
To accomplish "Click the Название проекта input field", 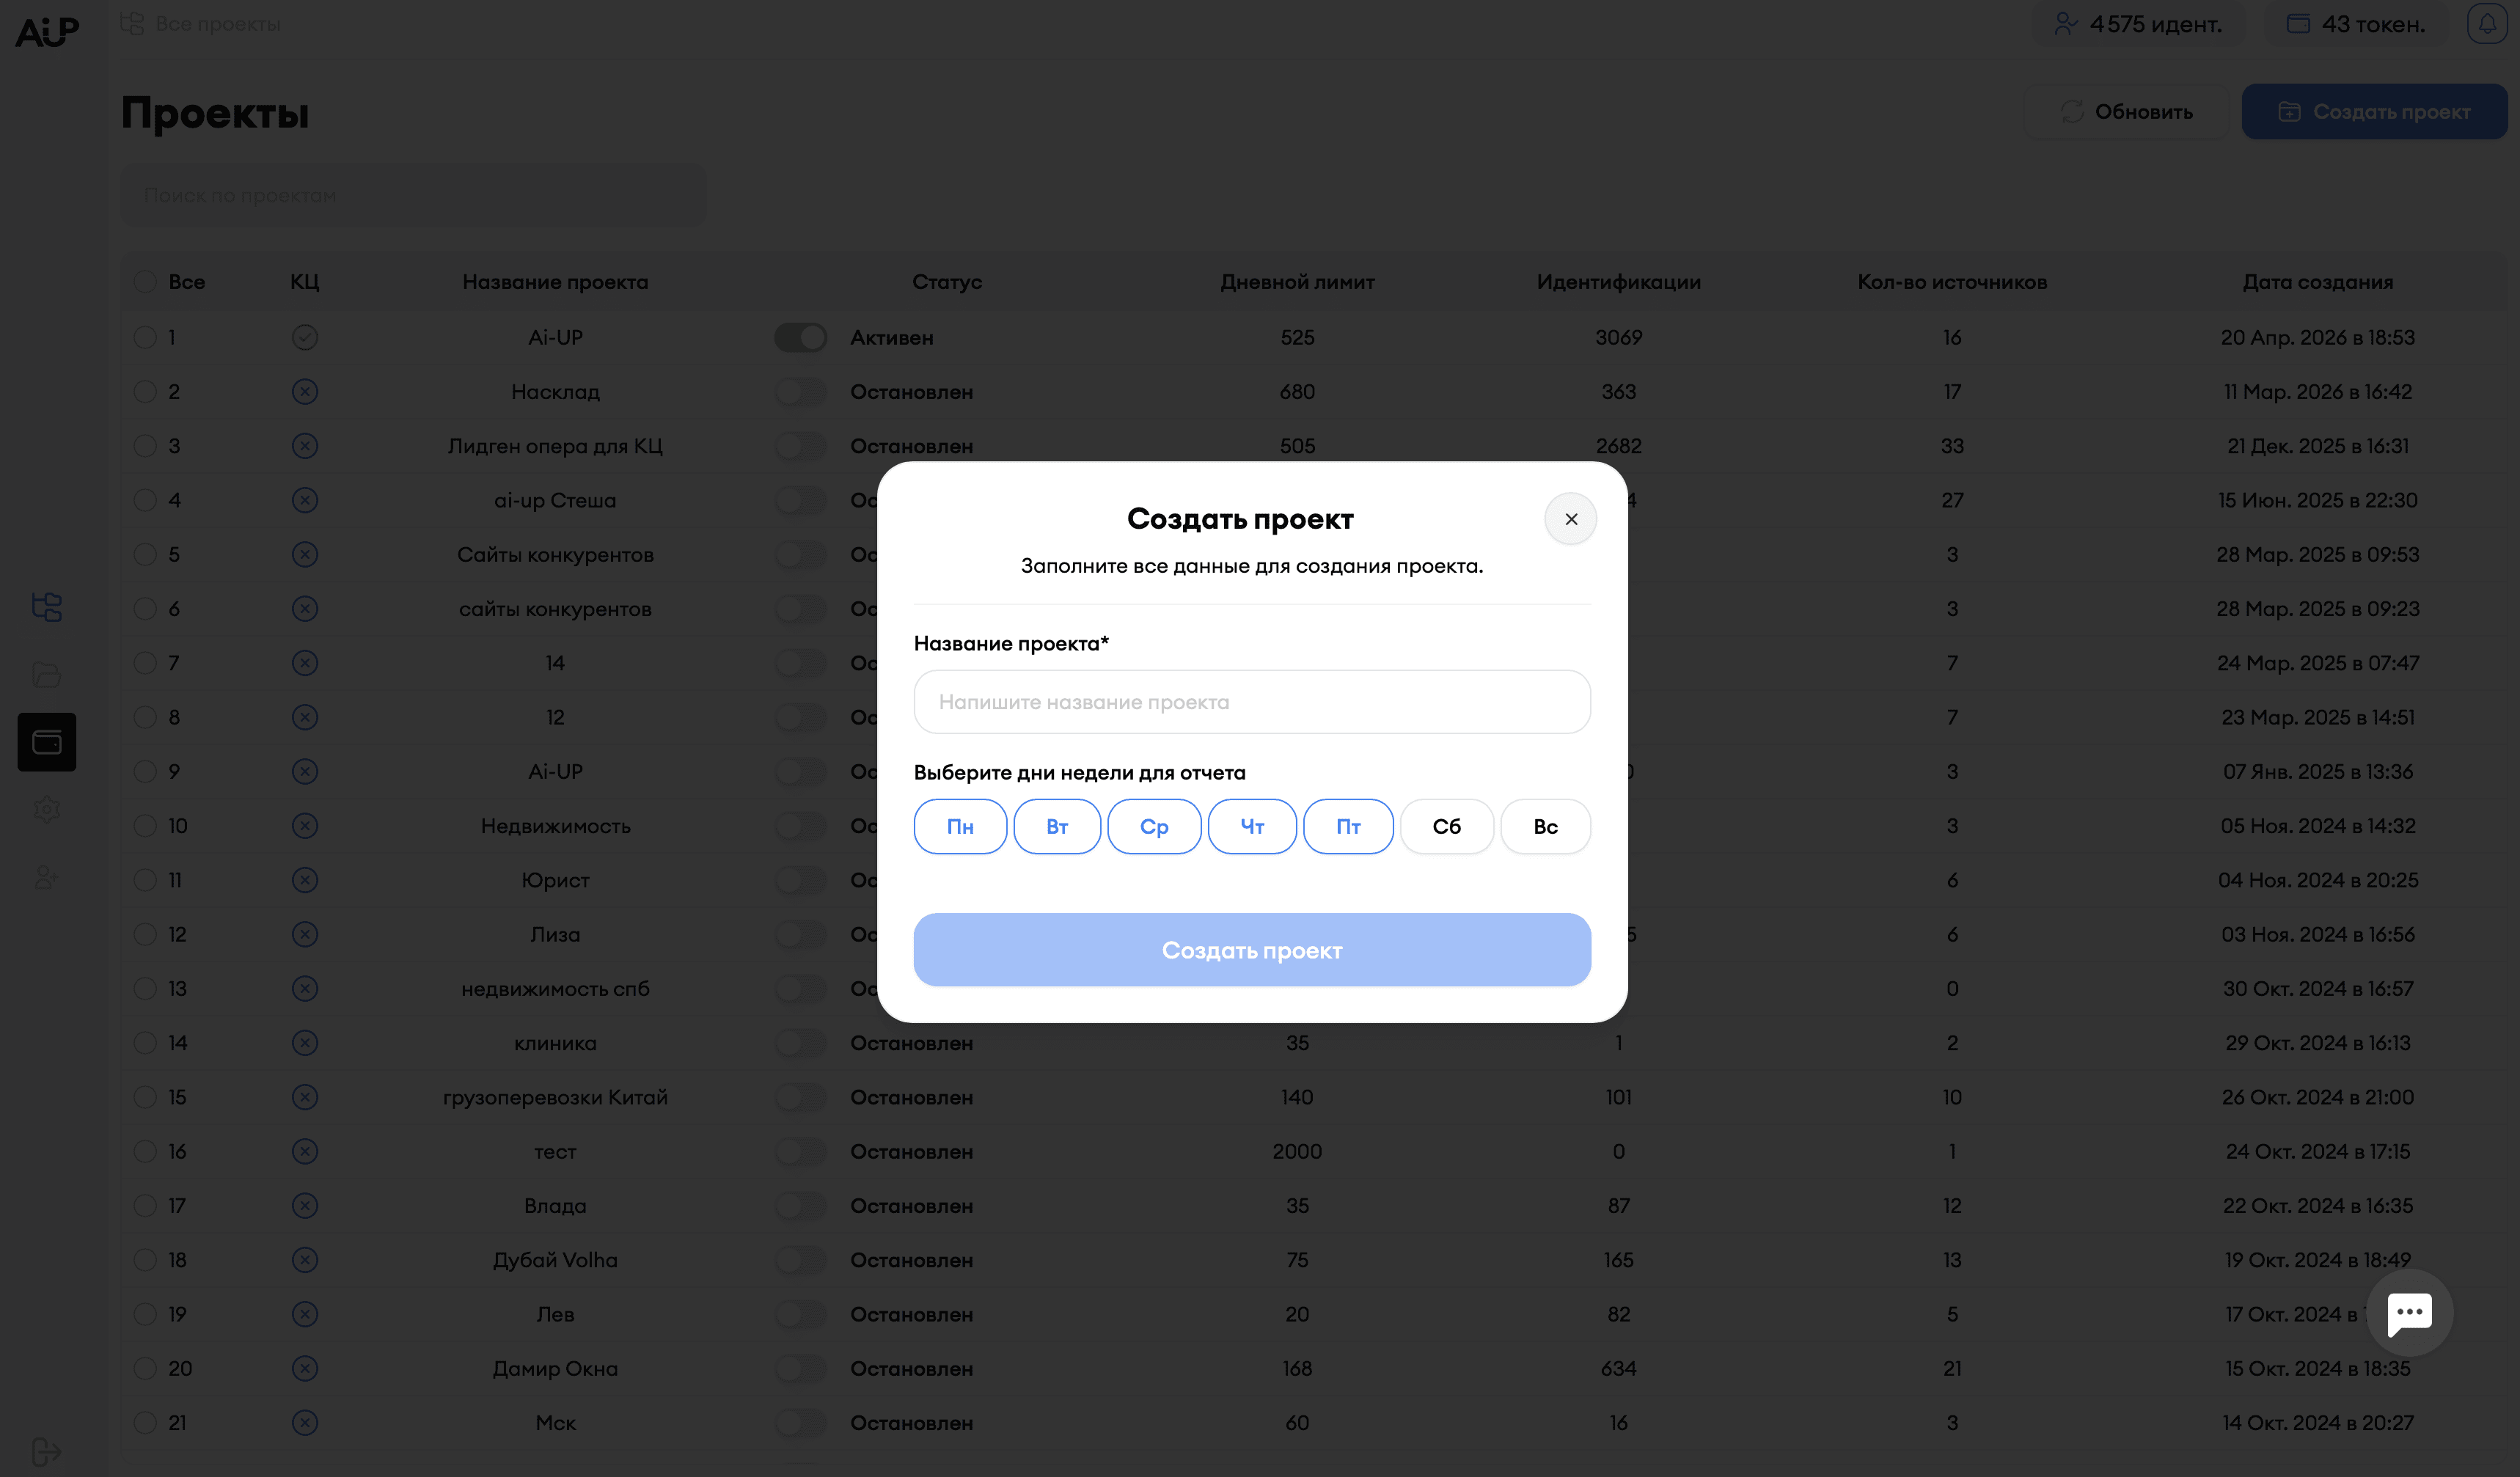I will pos(1252,702).
